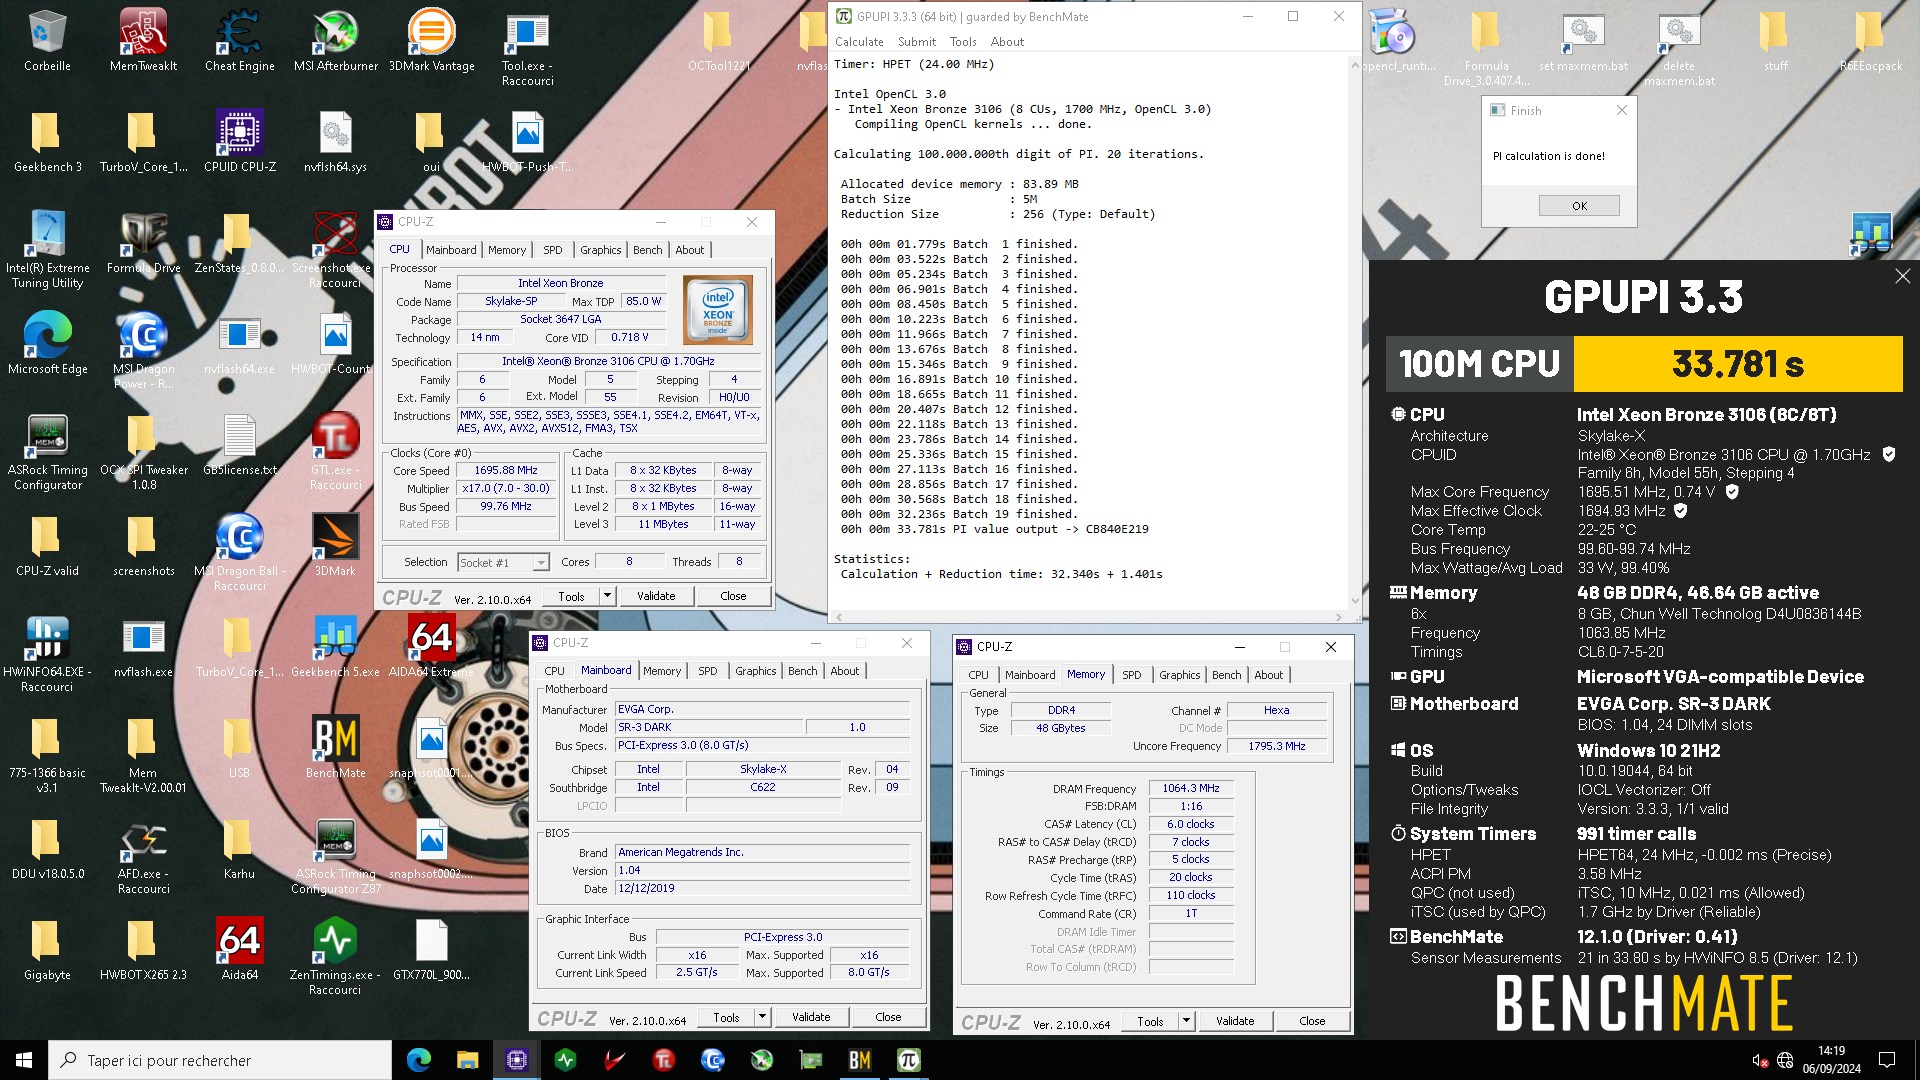Click OK in the Finish dialog
Screen dimensions: 1920x1080
pos(1579,206)
